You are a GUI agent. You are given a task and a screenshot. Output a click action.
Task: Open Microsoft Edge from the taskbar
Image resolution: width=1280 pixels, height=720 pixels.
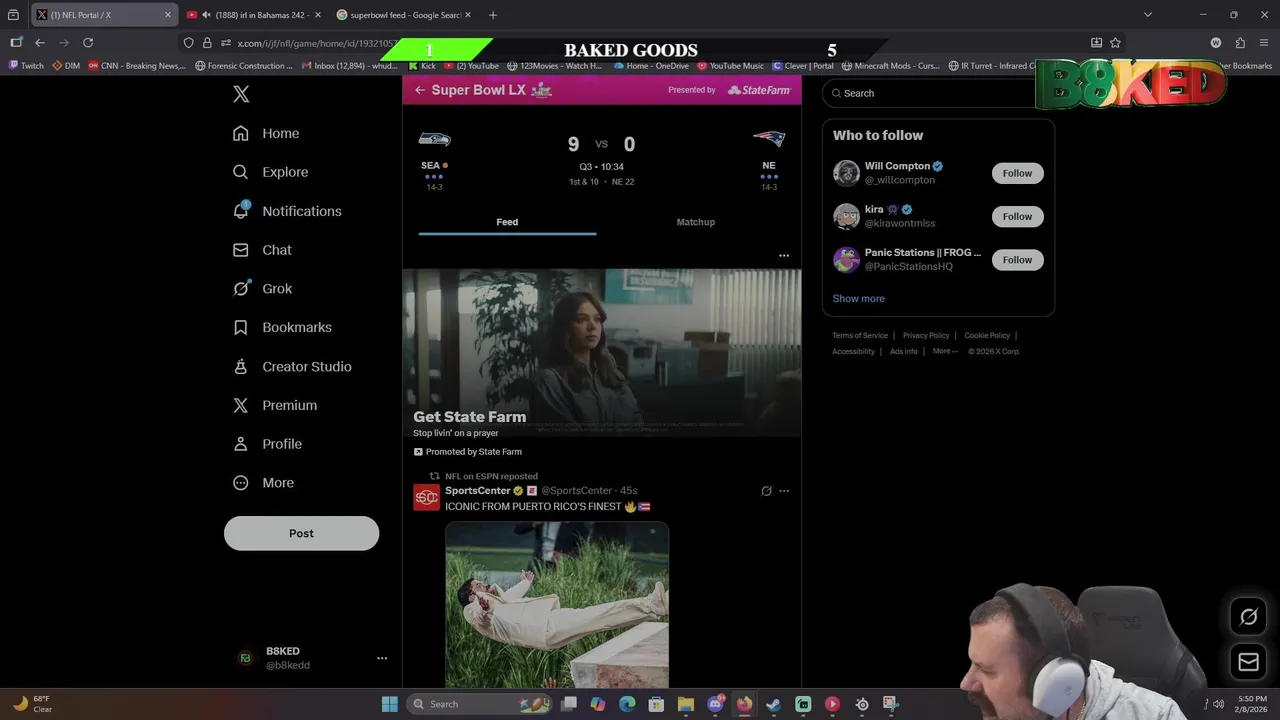(627, 704)
